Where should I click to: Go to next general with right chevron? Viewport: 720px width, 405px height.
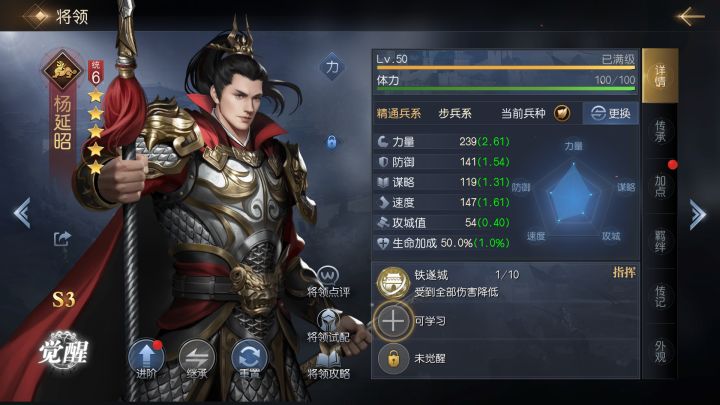click(698, 214)
